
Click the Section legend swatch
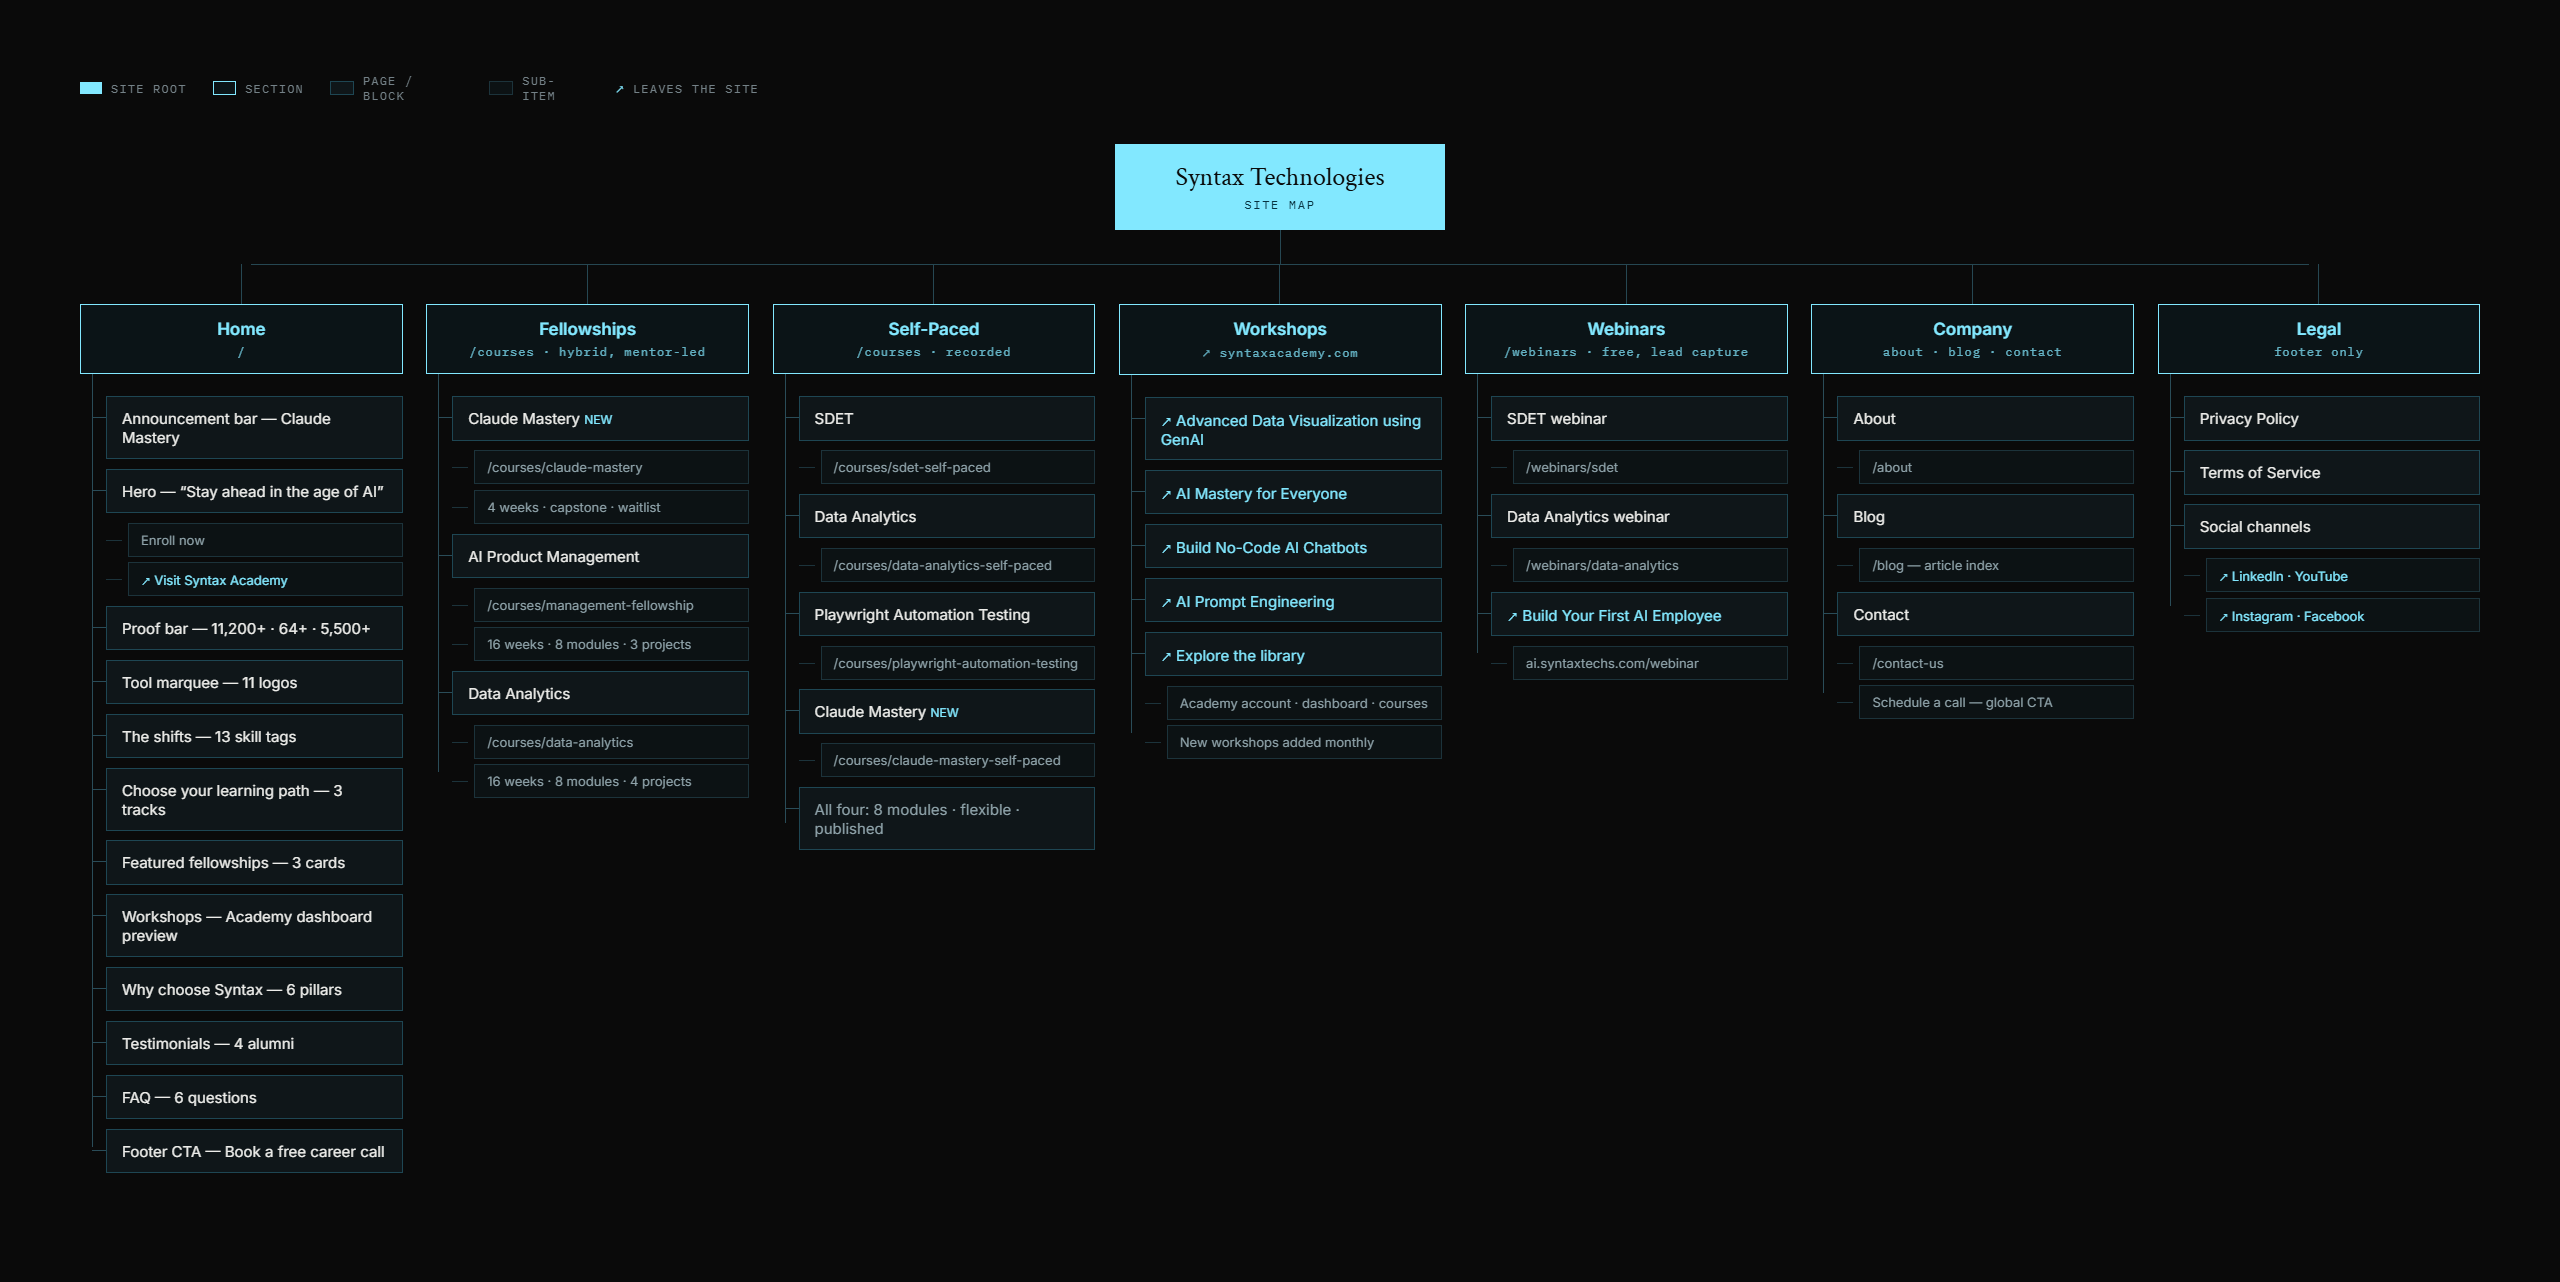click(225, 88)
